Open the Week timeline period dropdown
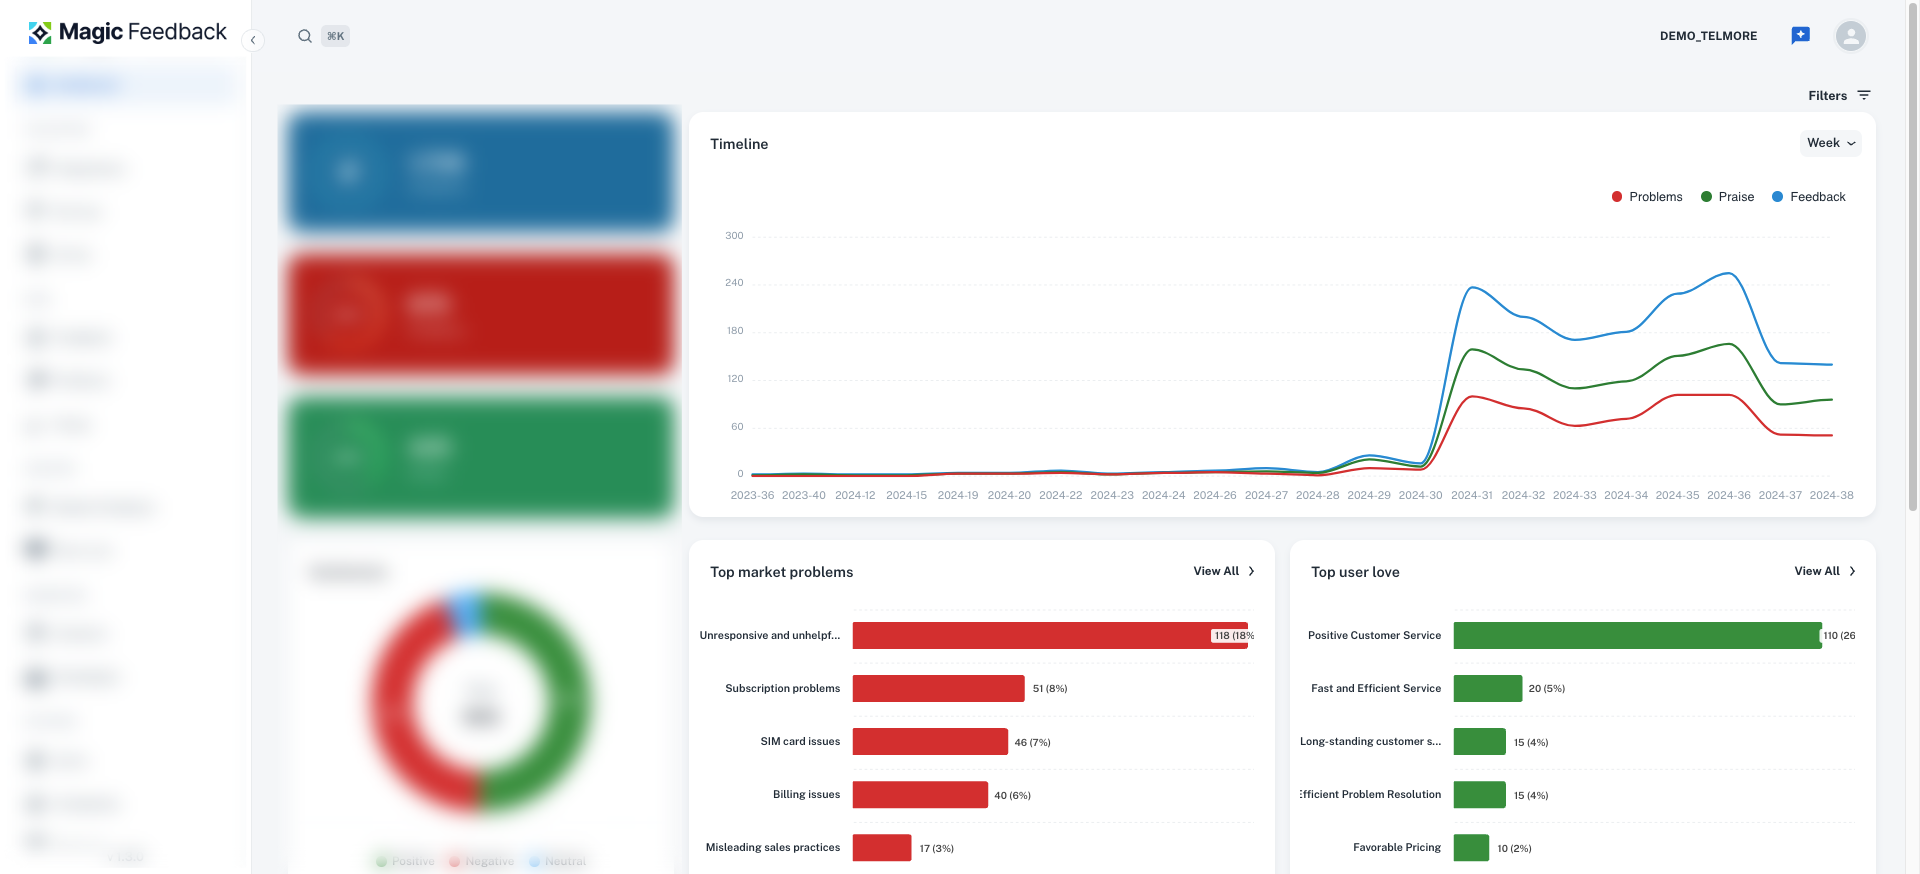 coord(1831,143)
